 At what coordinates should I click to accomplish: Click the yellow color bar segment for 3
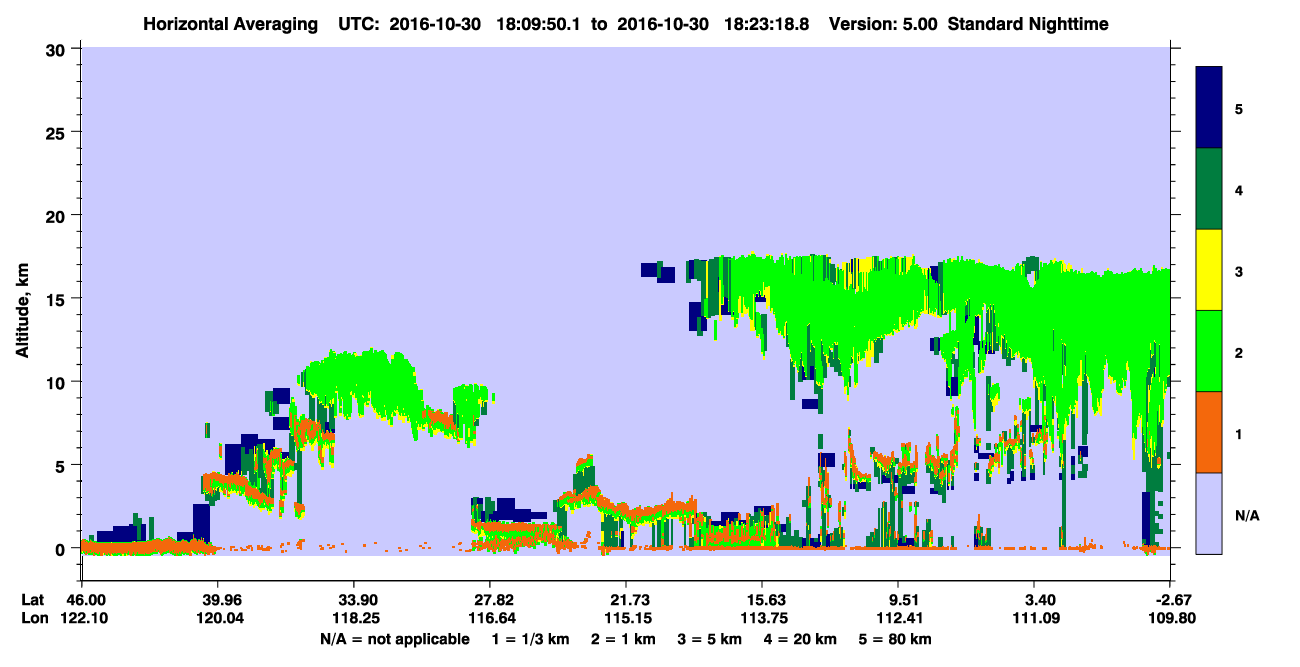pos(1209,270)
